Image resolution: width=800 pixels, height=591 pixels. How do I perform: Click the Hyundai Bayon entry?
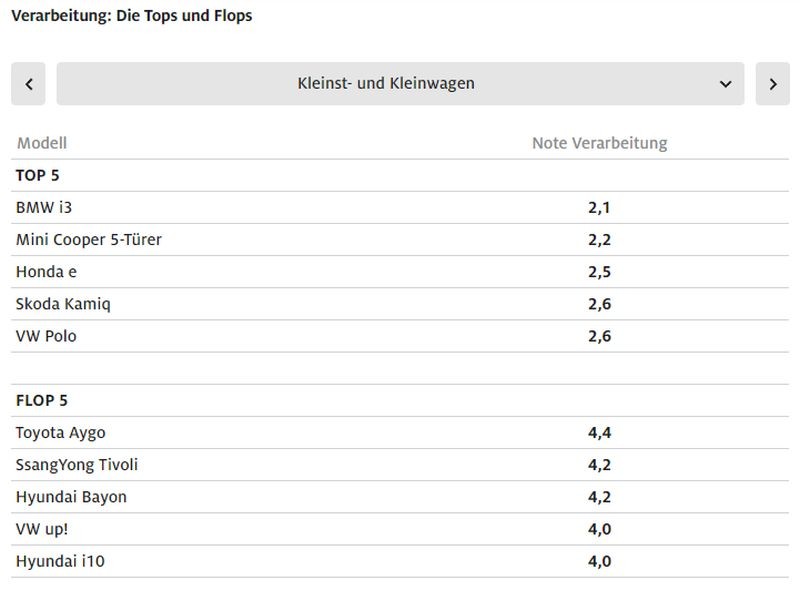click(71, 496)
